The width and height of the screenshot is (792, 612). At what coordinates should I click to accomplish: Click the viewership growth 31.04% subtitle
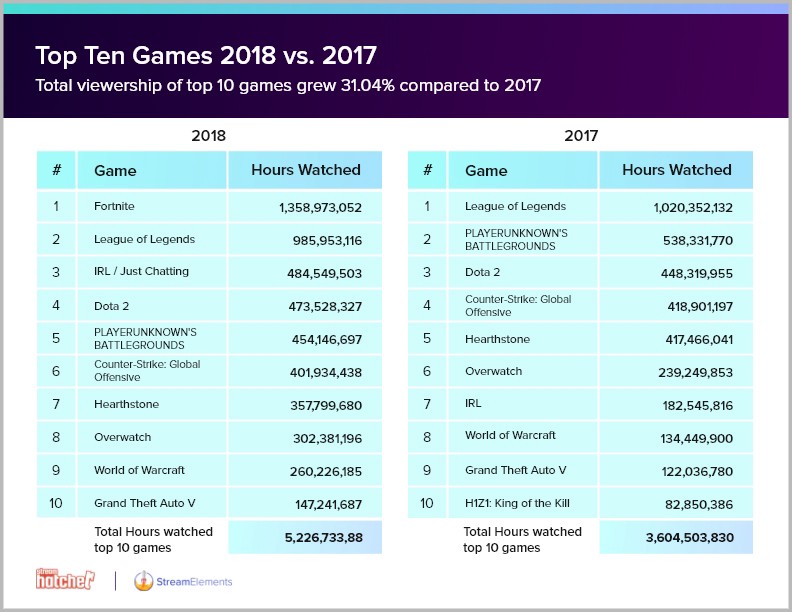[288, 84]
